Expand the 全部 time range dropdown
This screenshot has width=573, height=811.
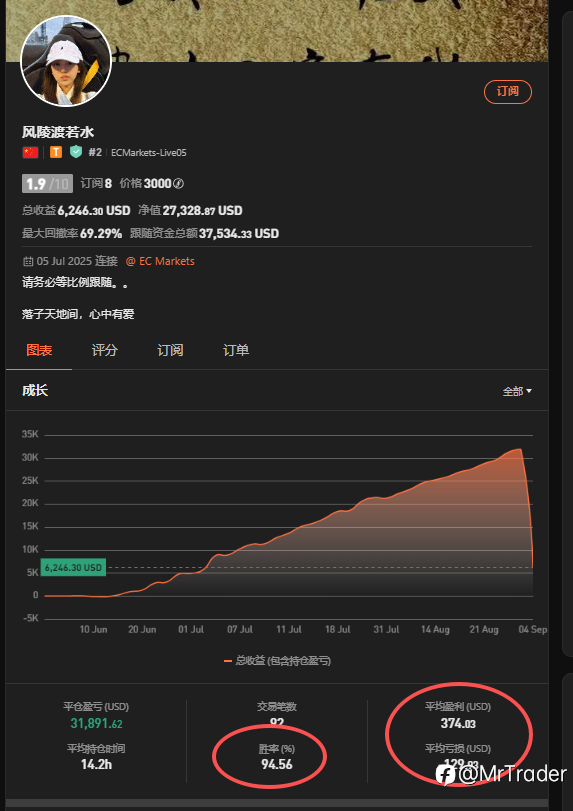[517, 392]
